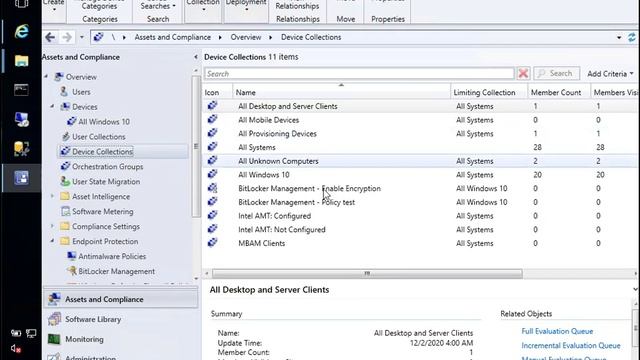Click the network tray icon
Viewport: 640px width, 360px height.
click(31, 333)
